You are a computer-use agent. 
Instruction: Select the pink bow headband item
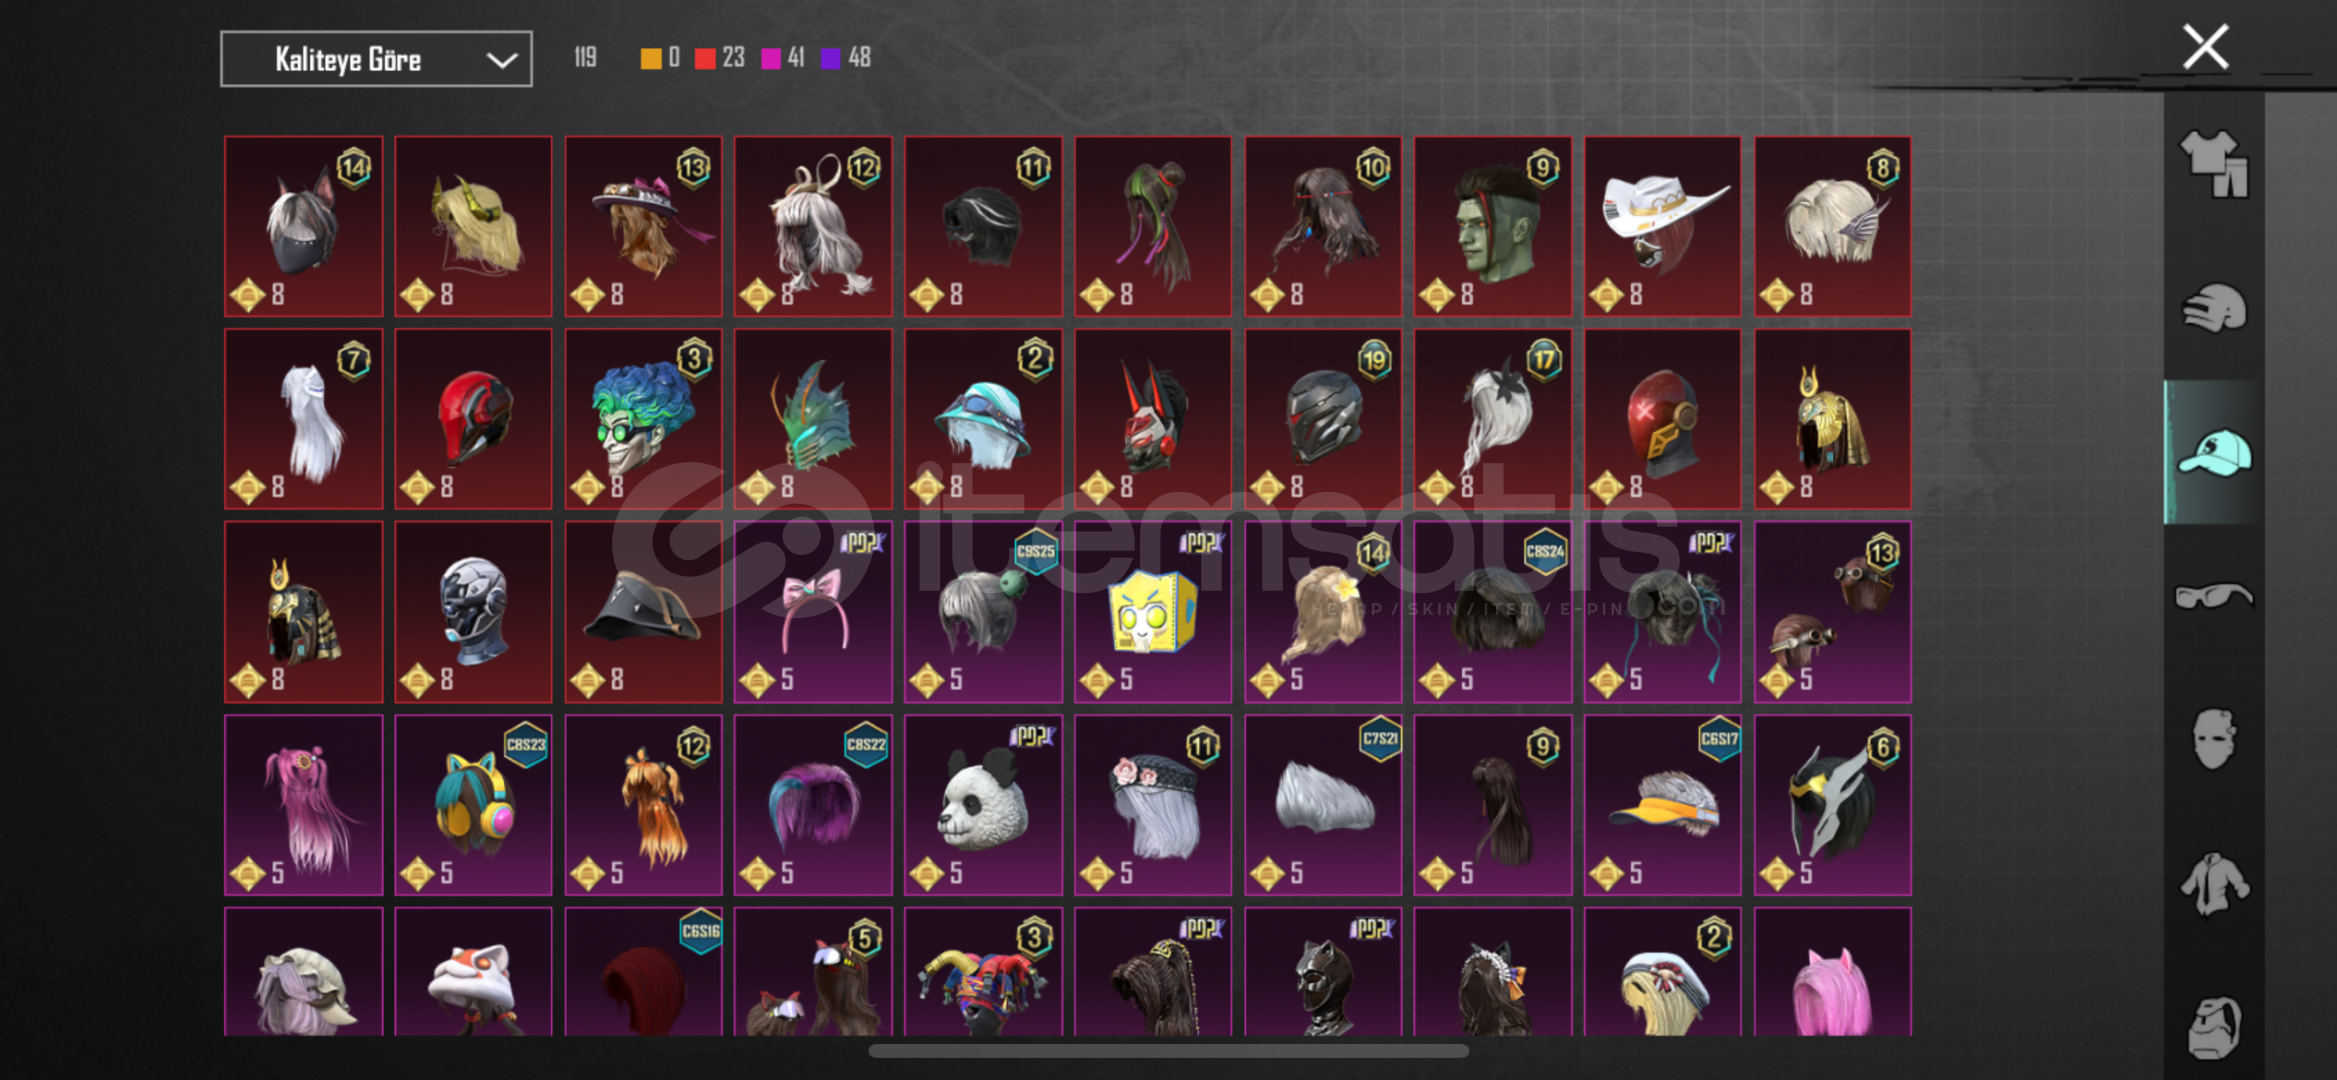[x=813, y=612]
